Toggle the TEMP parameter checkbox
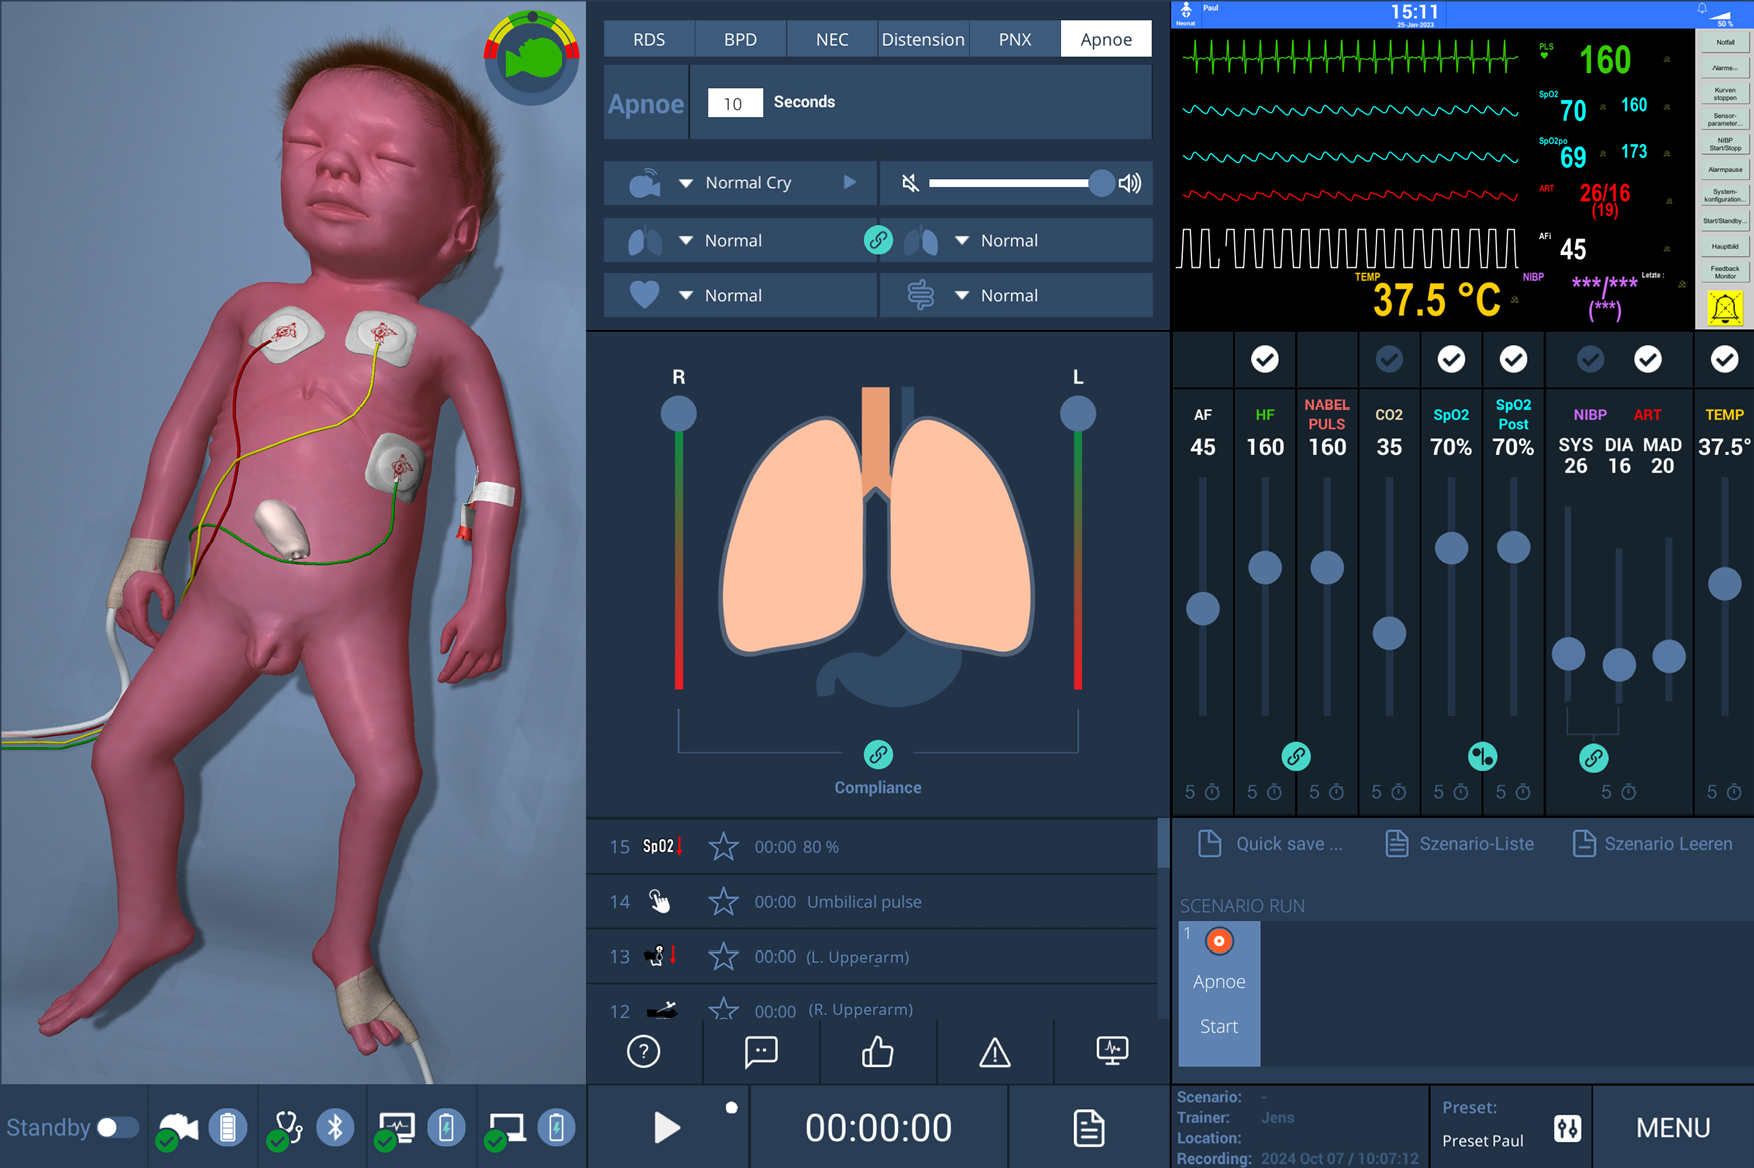 [x=1724, y=359]
